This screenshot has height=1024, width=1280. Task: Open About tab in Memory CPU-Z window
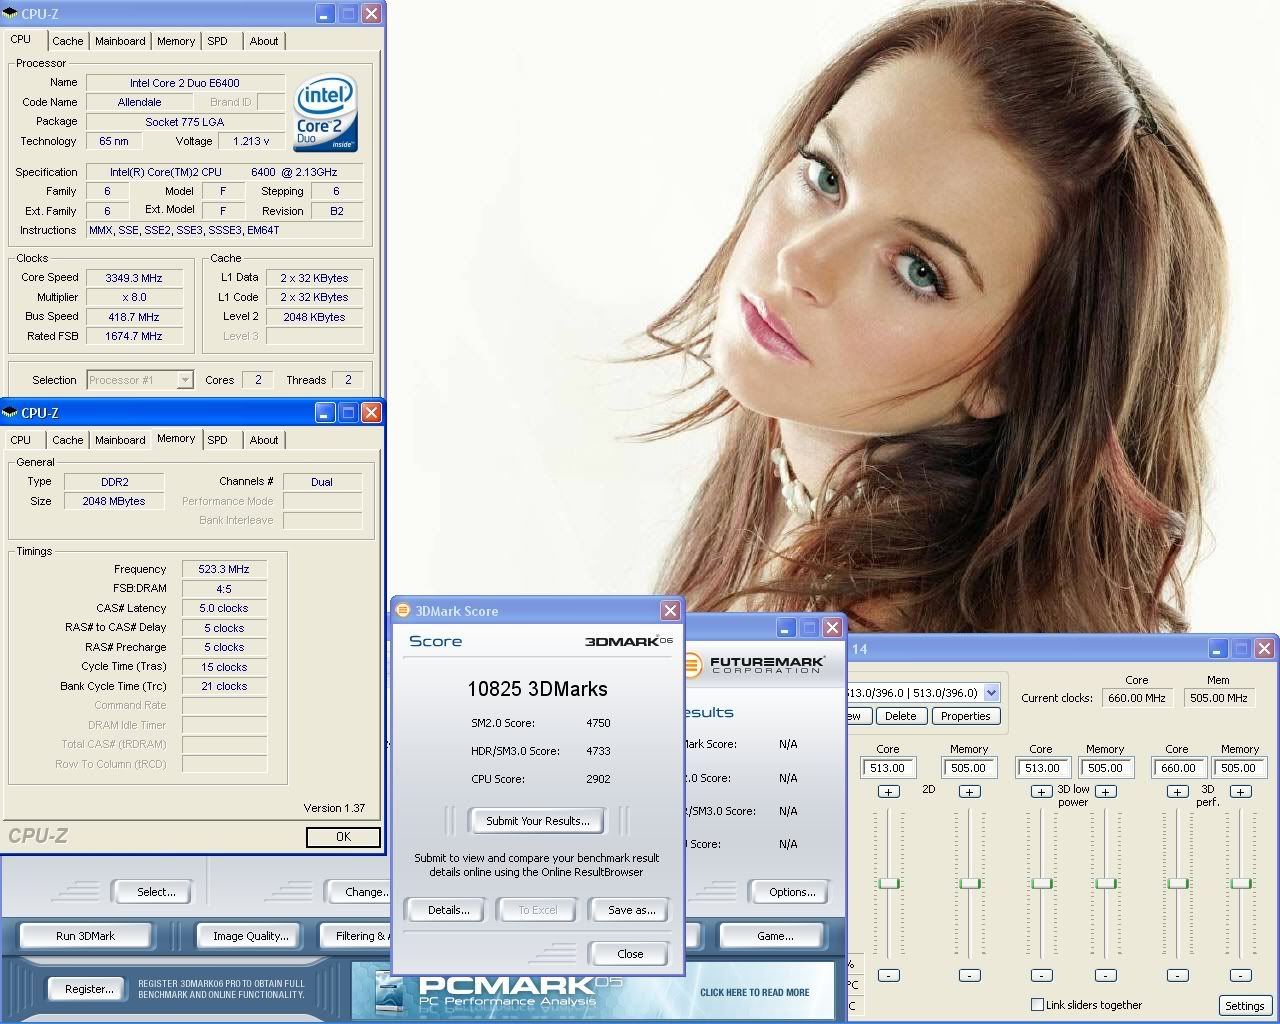[x=264, y=440]
